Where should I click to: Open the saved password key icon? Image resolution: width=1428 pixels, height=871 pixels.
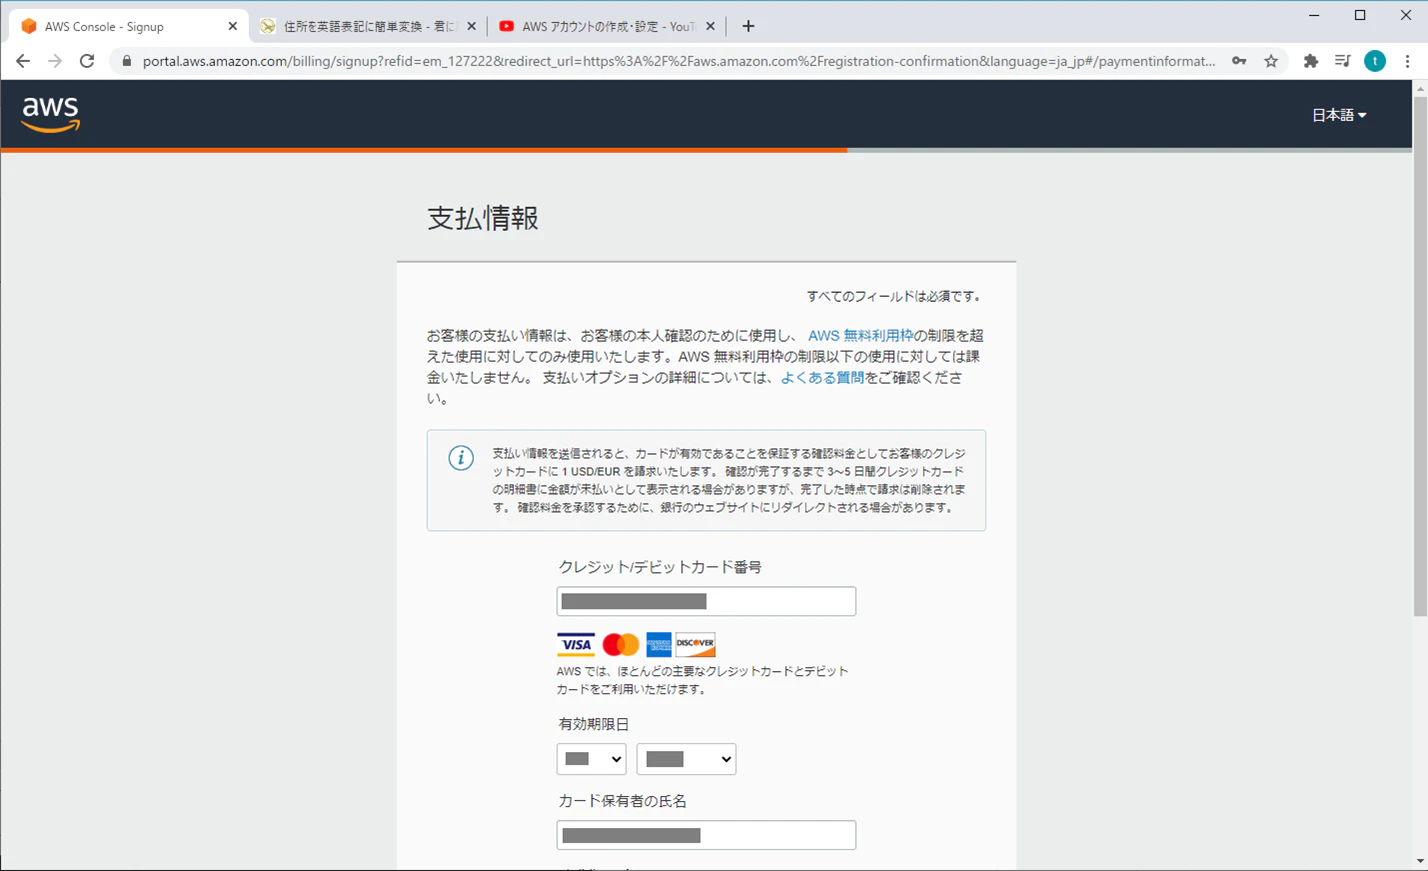coord(1239,61)
